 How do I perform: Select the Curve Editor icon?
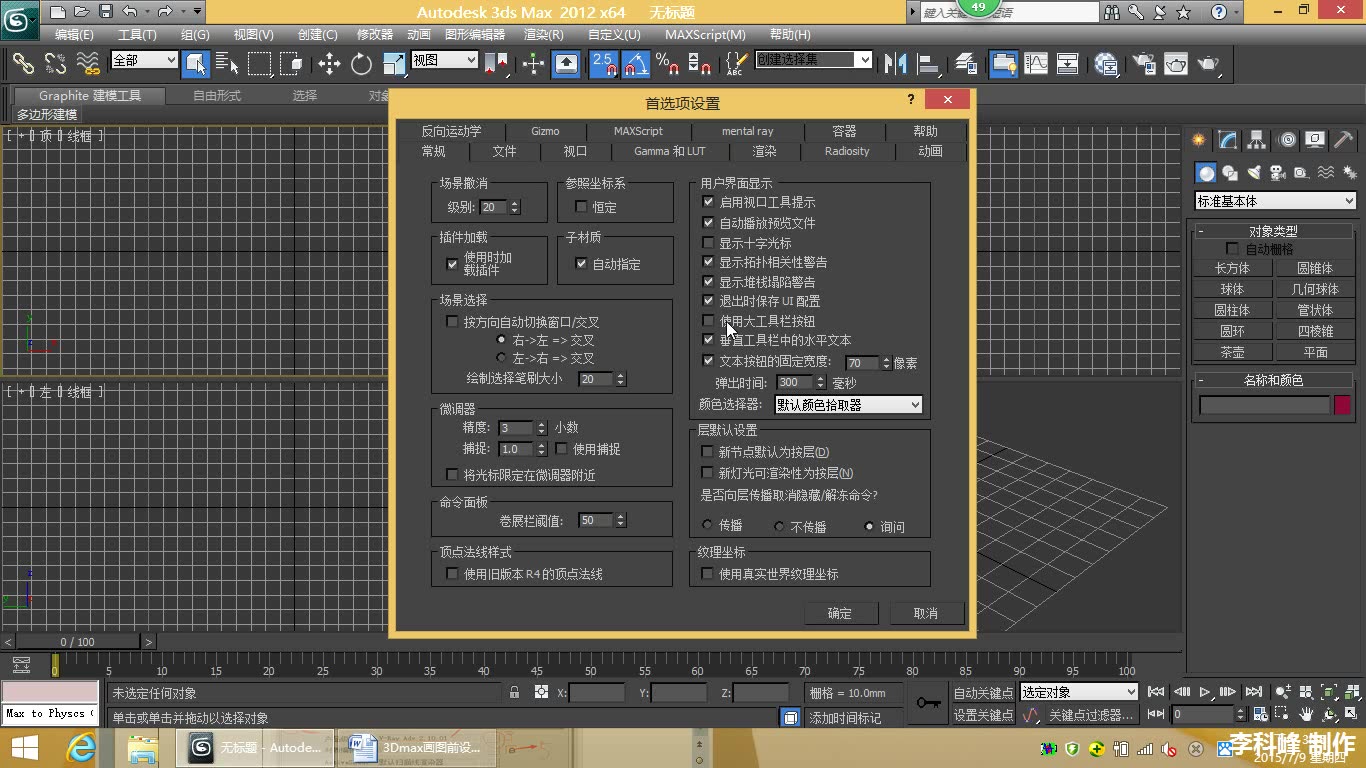1036,65
